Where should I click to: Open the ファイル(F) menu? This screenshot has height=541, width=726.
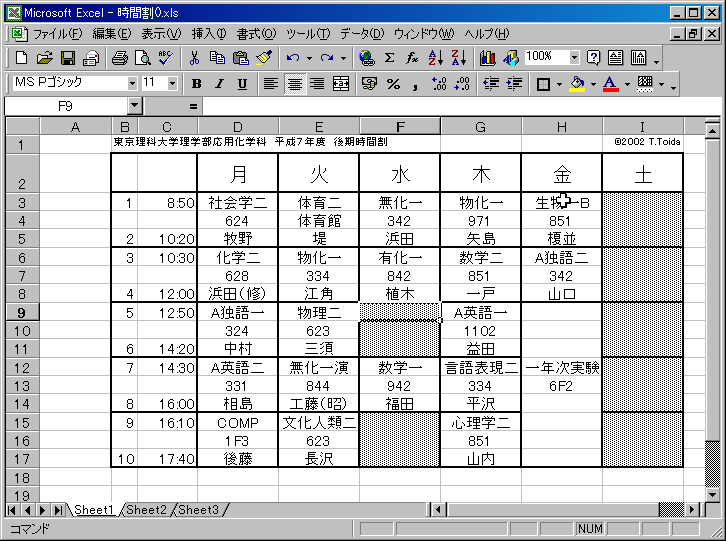point(57,34)
